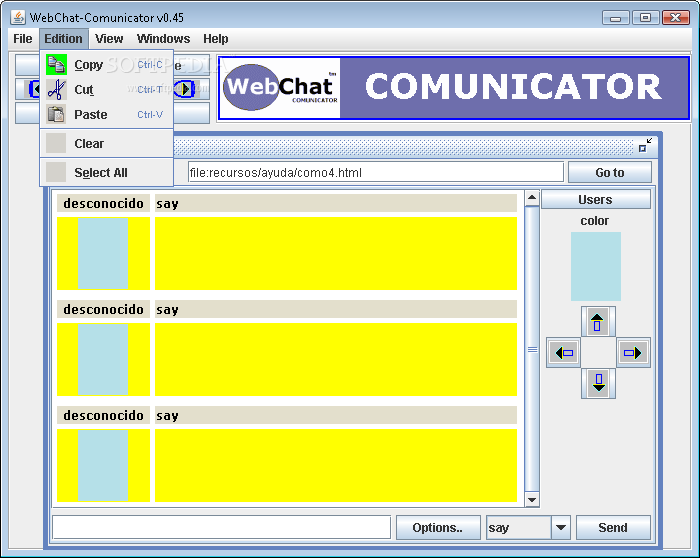Click the Go to button

(x=609, y=172)
